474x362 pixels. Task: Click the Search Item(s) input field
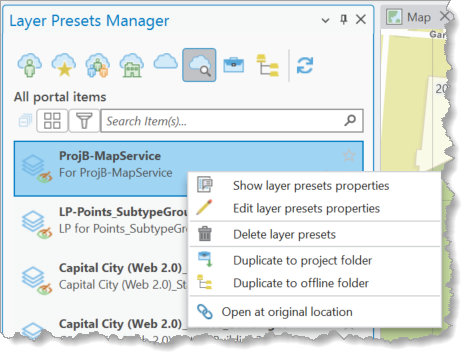(232, 121)
